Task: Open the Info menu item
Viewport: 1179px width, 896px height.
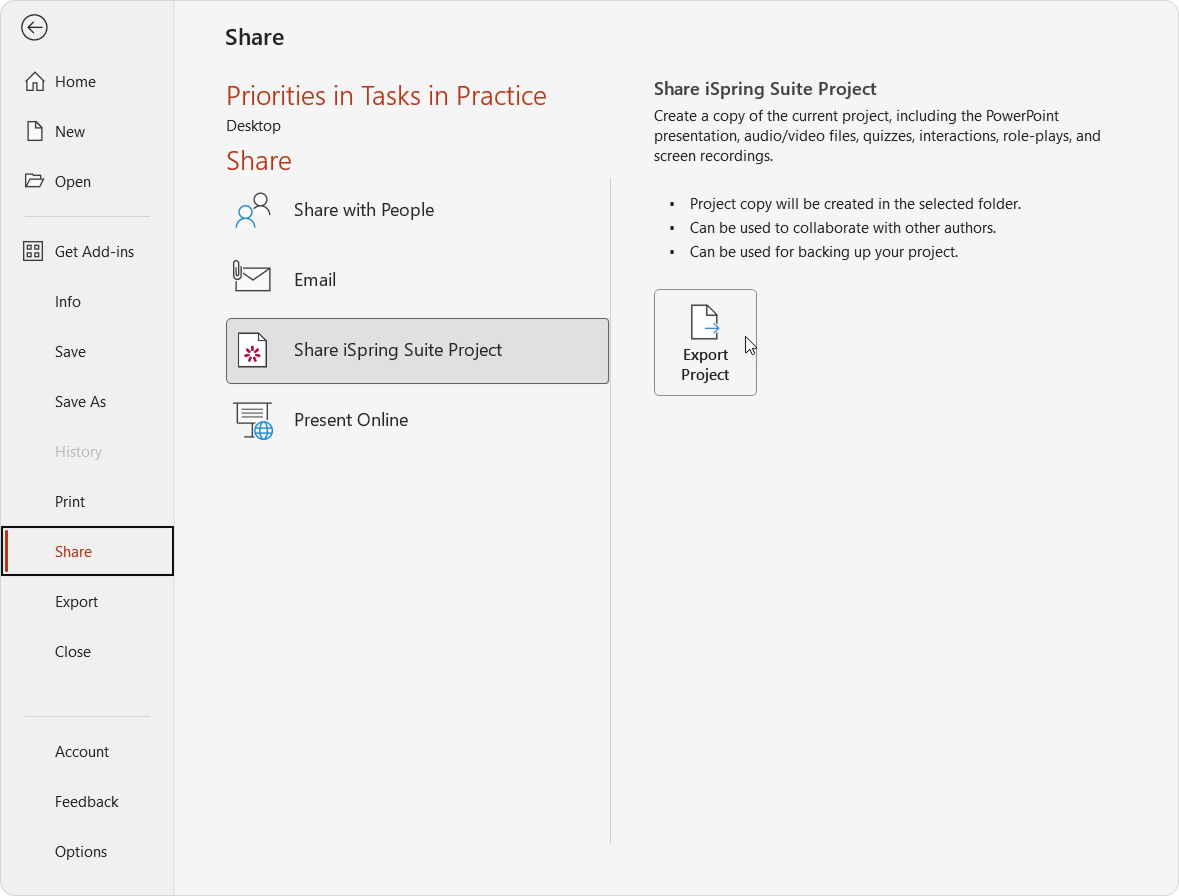Action: pyautogui.click(x=68, y=301)
